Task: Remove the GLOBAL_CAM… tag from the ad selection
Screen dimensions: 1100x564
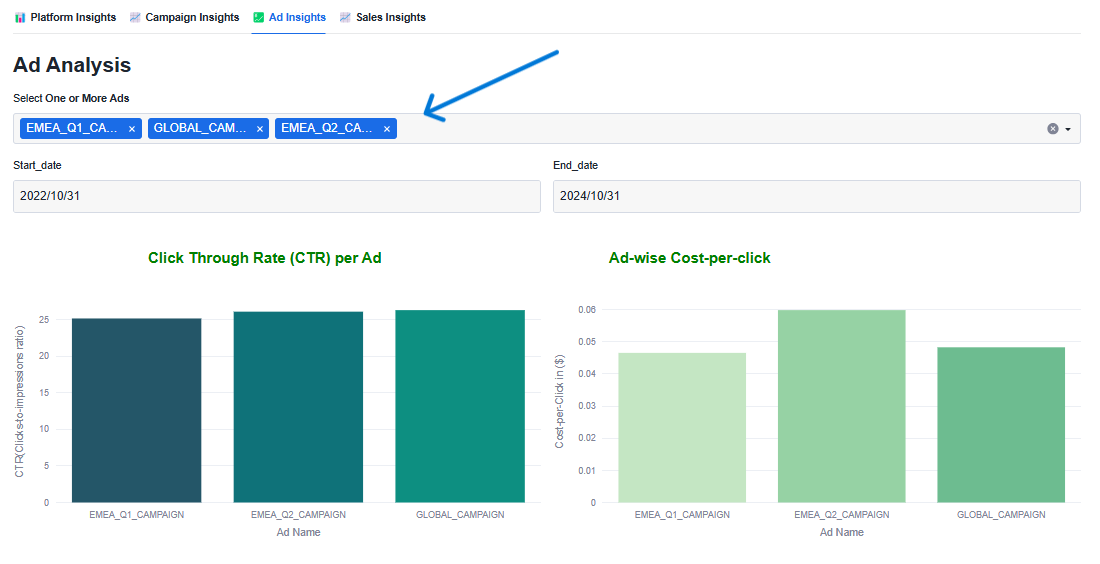Action: (260, 129)
